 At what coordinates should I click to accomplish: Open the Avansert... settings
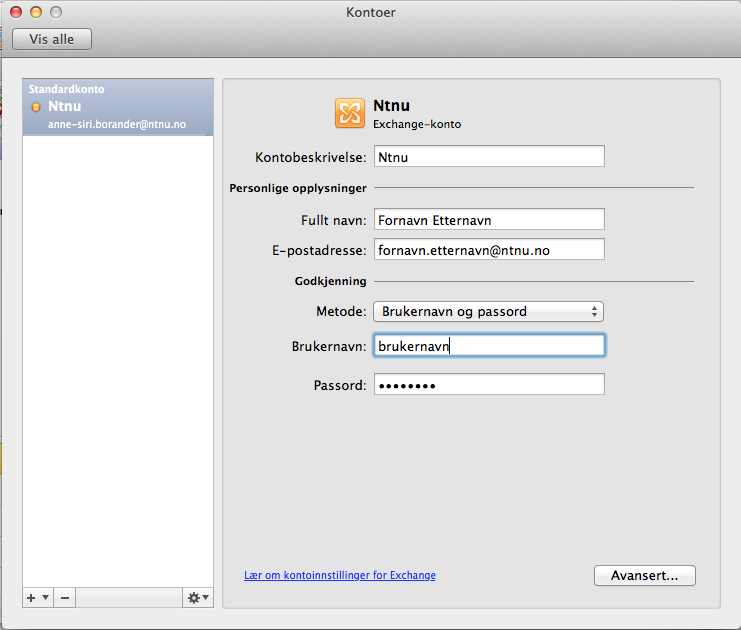click(x=645, y=576)
